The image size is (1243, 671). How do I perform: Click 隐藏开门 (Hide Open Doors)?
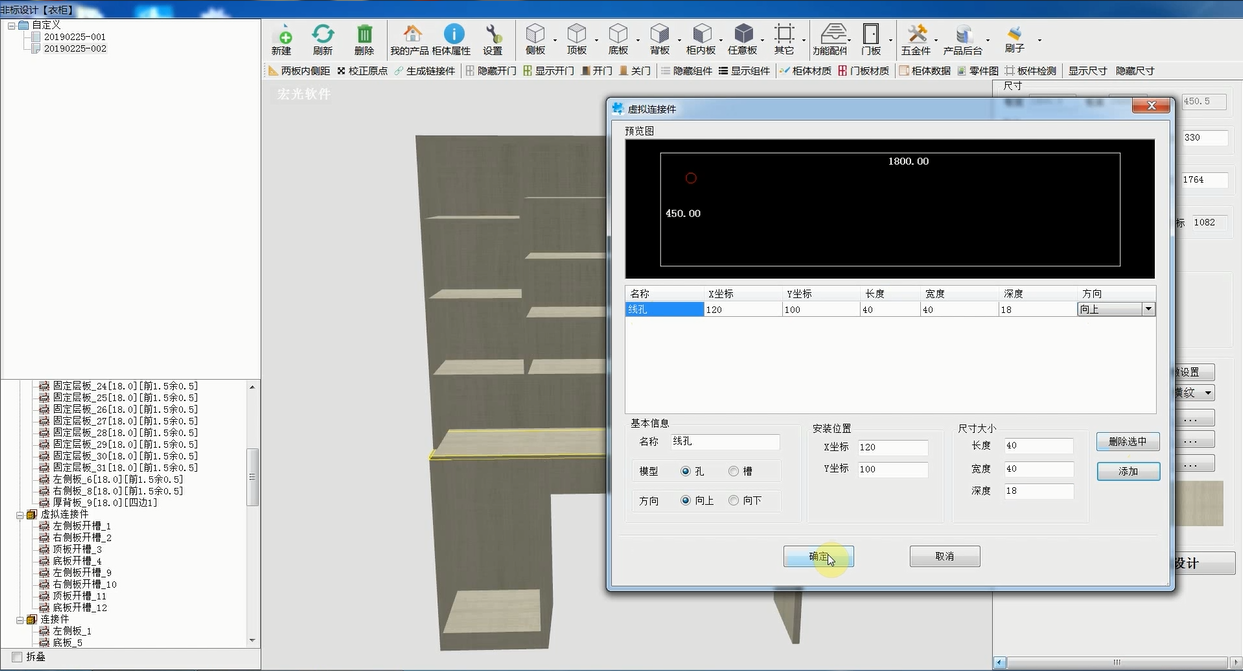point(490,71)
